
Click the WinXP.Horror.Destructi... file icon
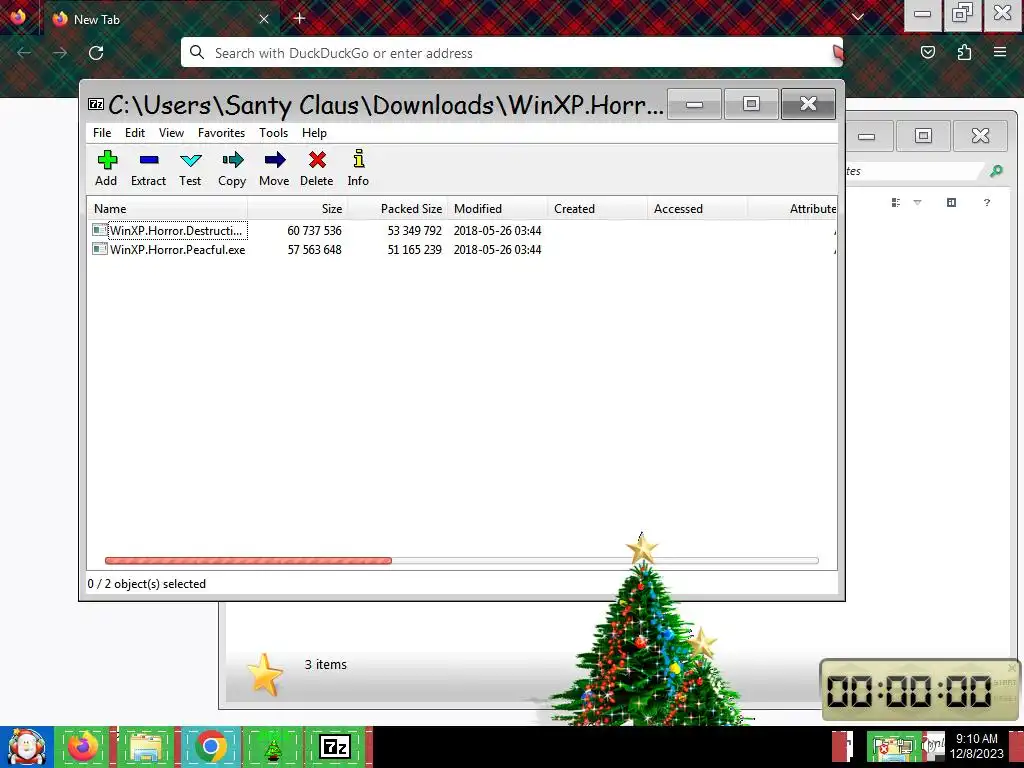click(100, 230)
